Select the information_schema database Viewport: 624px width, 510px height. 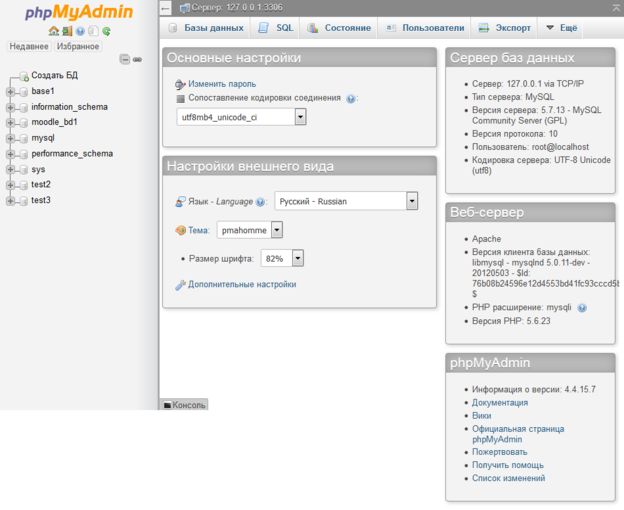pos(70,107)
